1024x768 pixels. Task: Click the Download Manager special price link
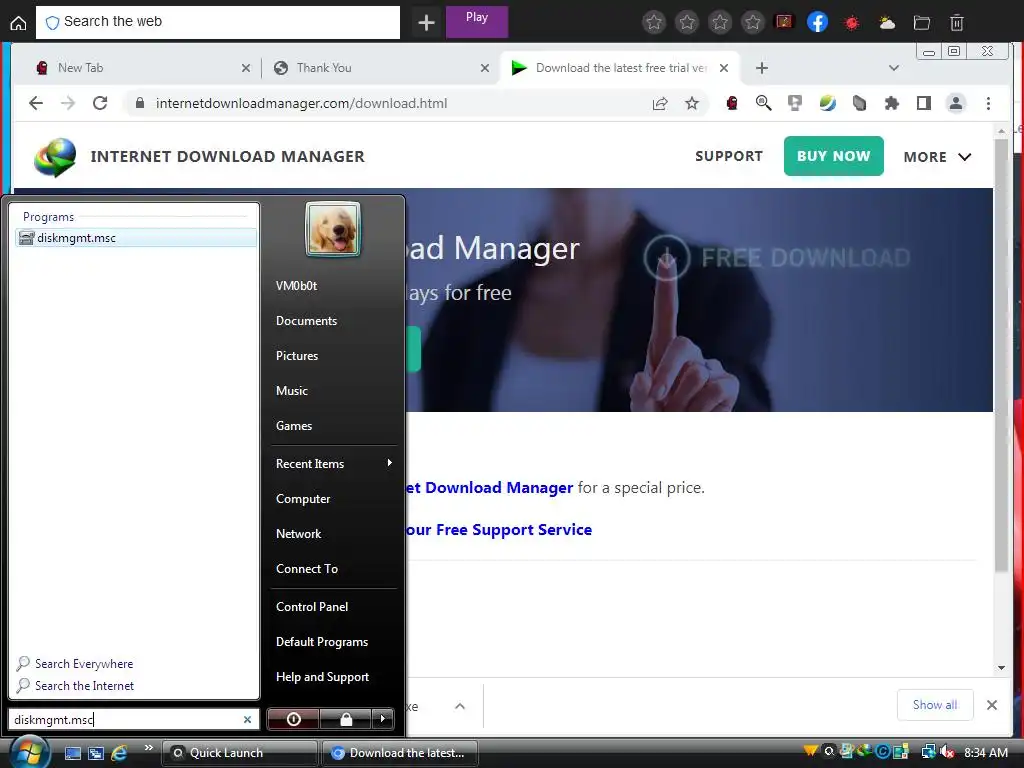coord(490,488)
